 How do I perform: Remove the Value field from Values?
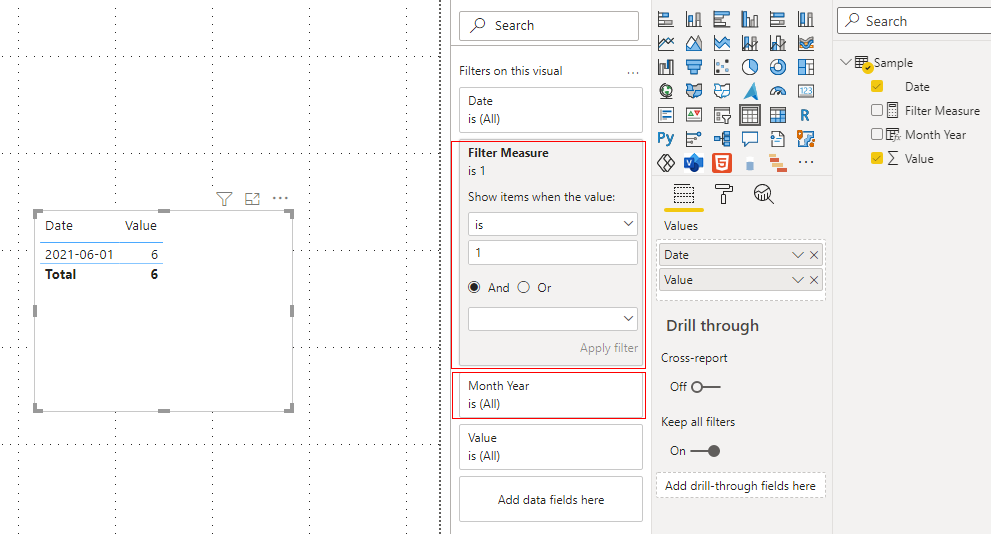point(814,280)
